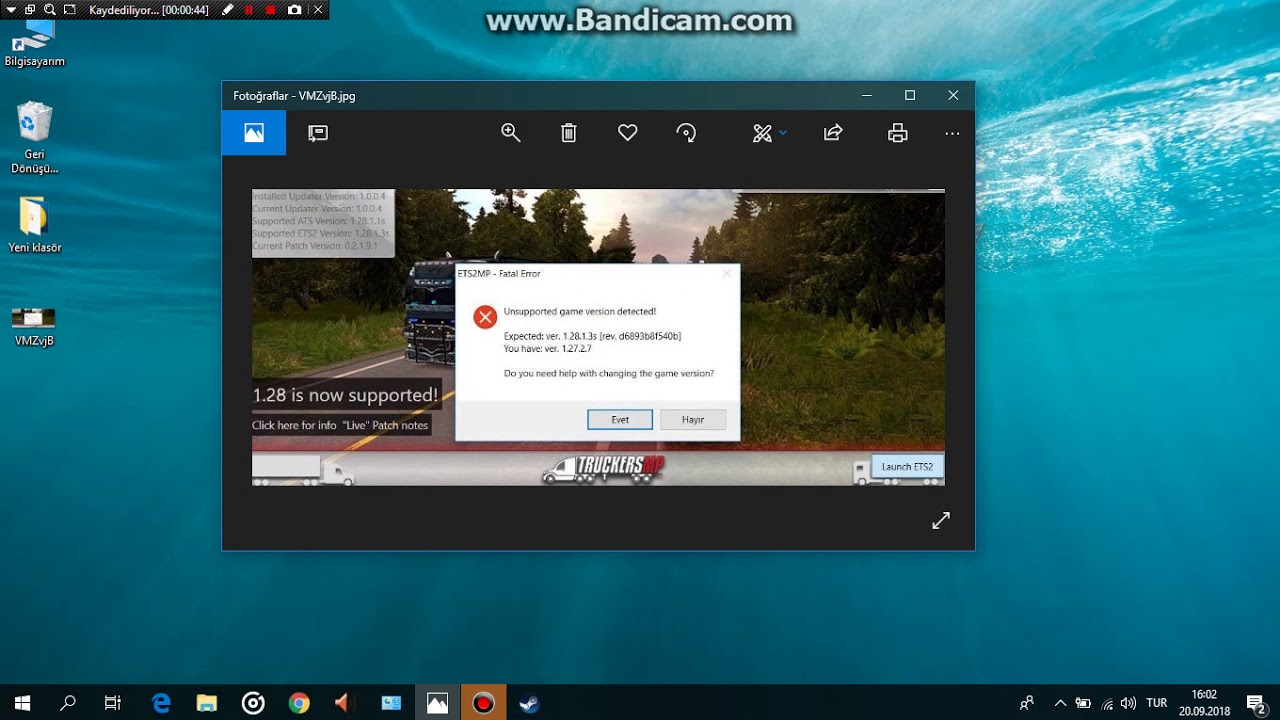This screenshot has height=720, width=1280.
Task: Click Bandicam rectangle area selection icon
Action: click(x=69, y=10)
